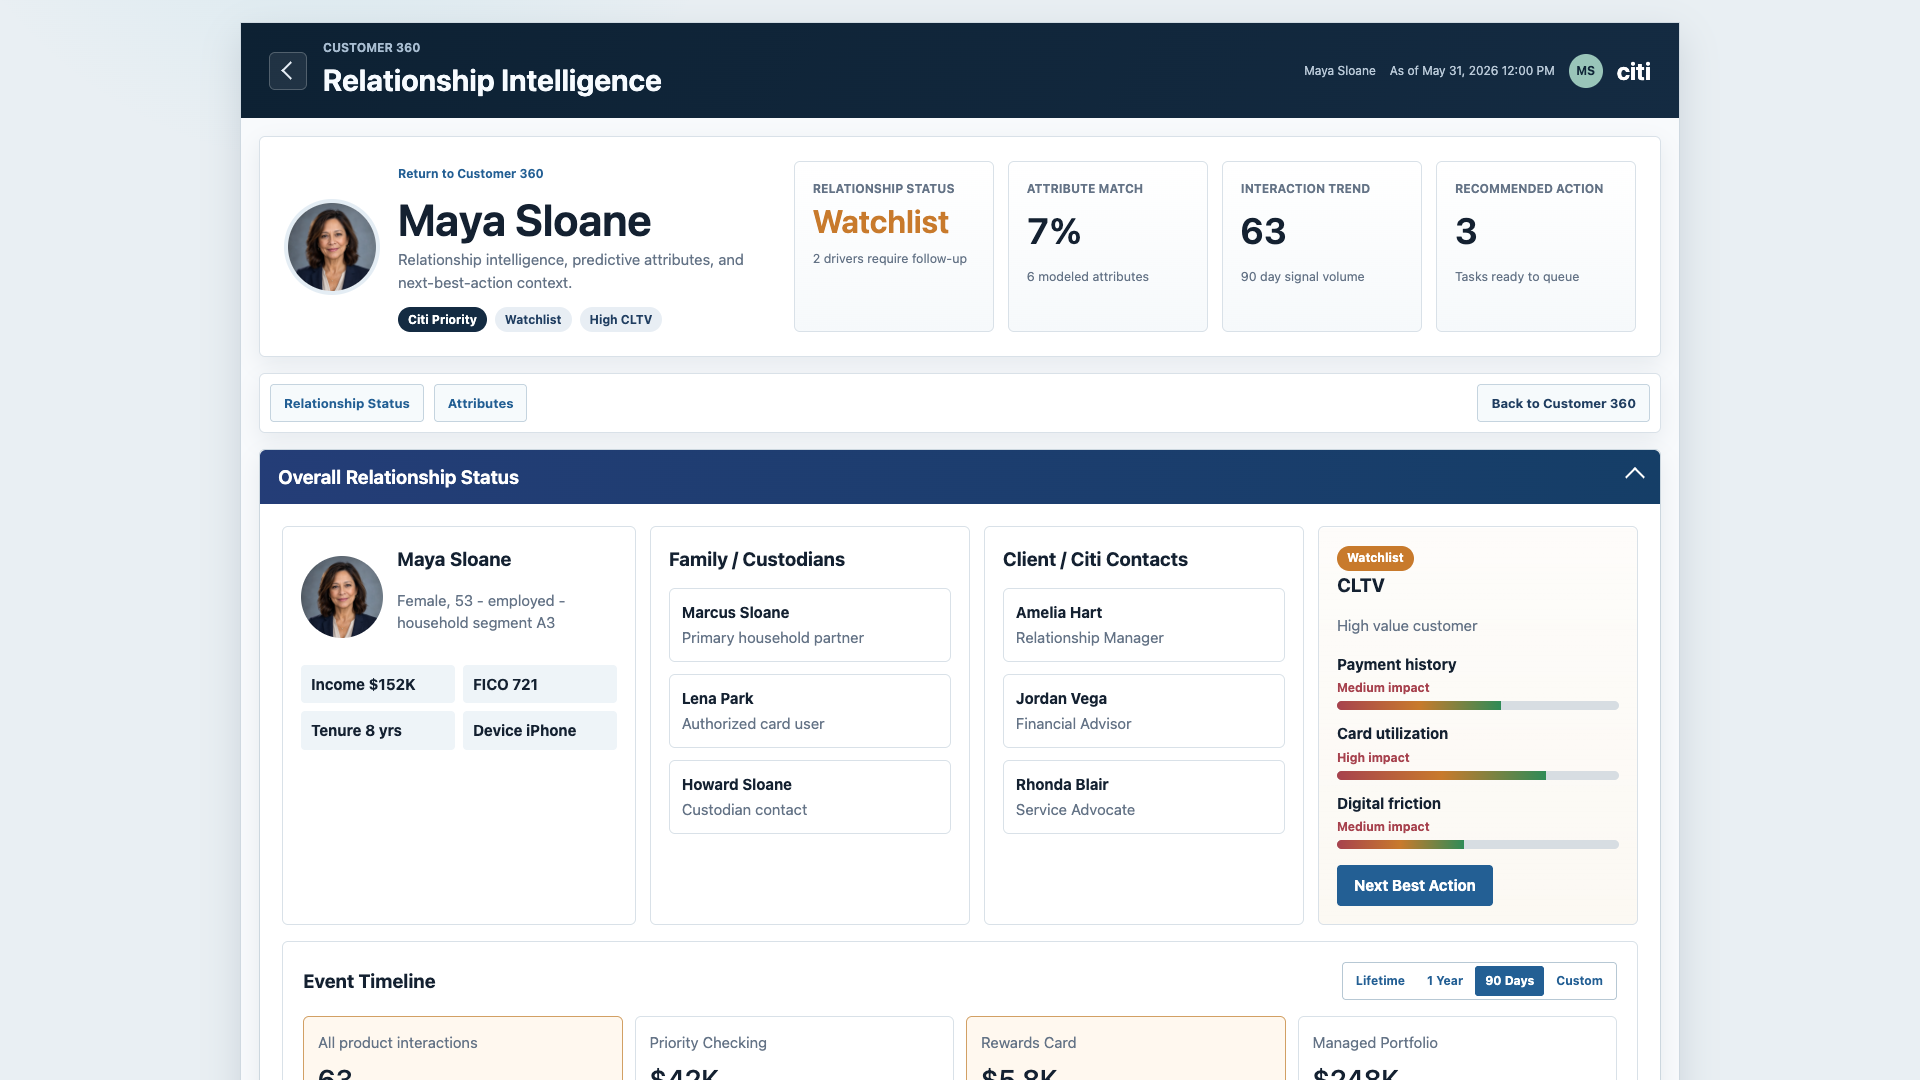Open the Relationship Status Watchlist summary card
This screenshot has width=1920, height=1080.
894,246
